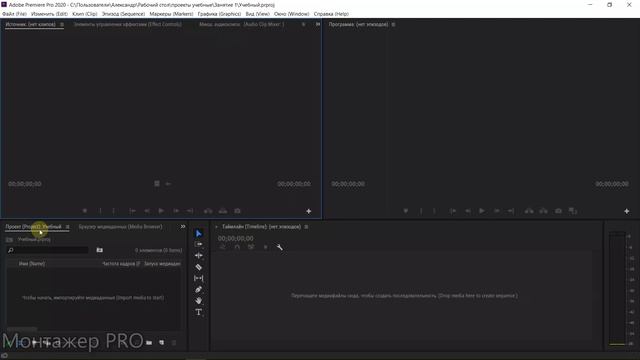
Task: Open Изменить (Edit) menu
Action: point(49,14)
